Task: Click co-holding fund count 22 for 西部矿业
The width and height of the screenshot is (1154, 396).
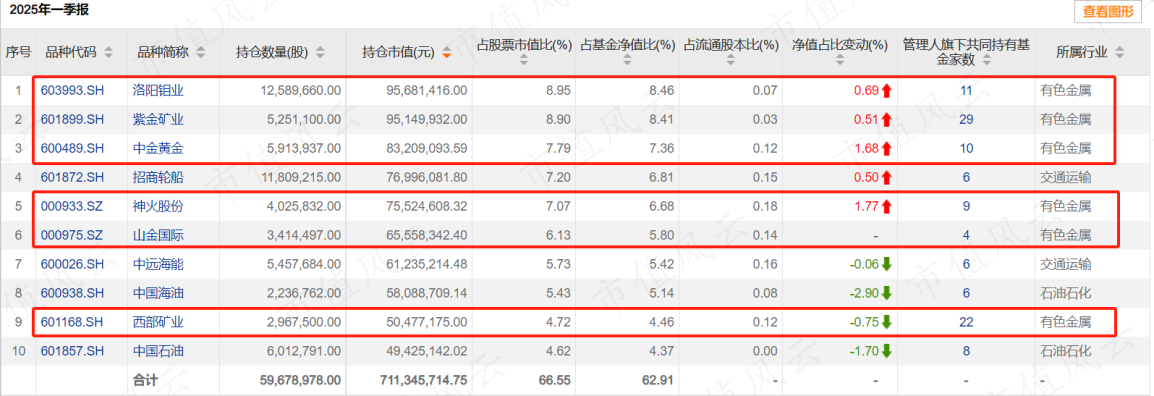Action: pos(966,322)
